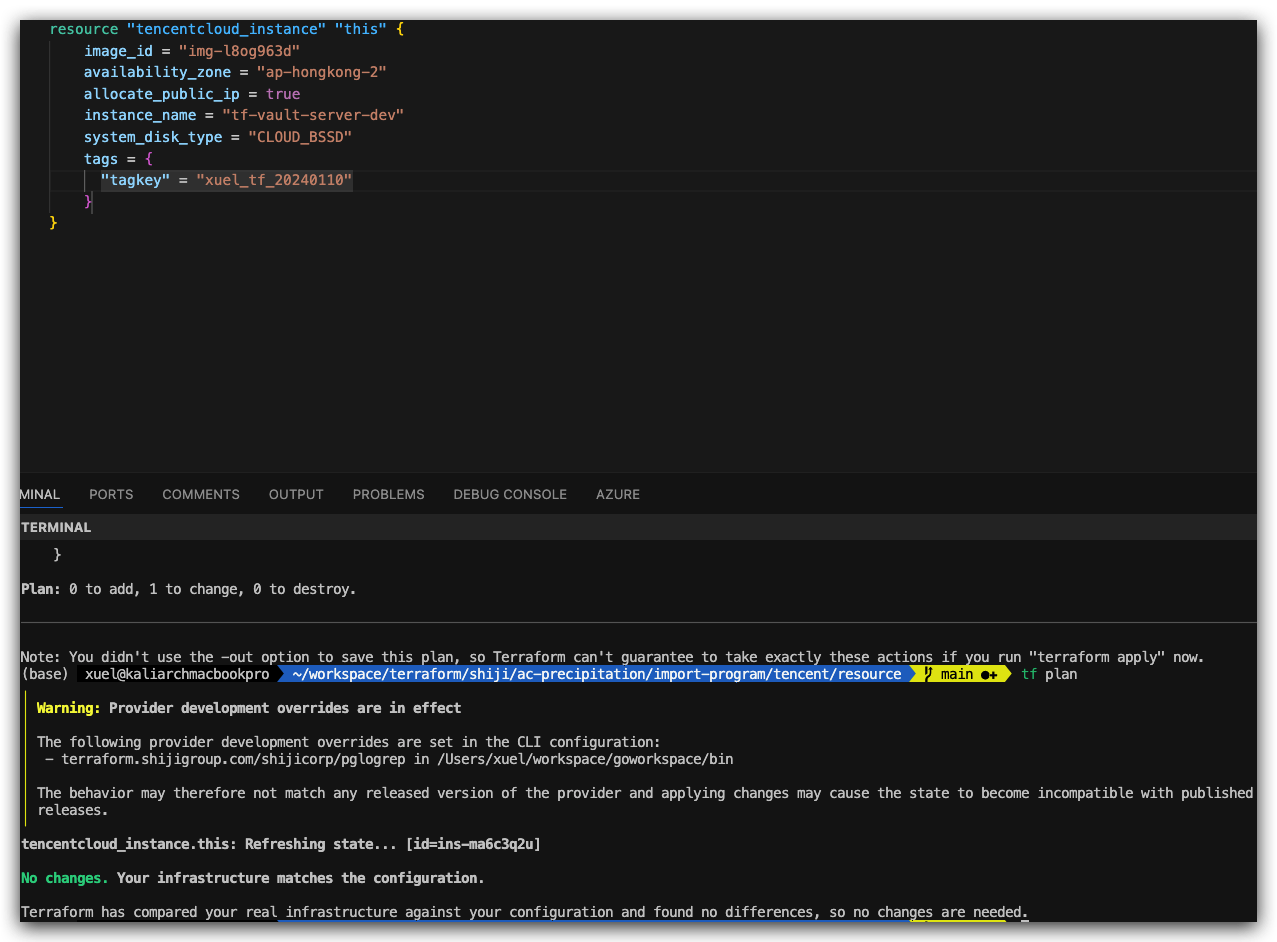
Task: Switch to the PORTS panel tab
Action: (111, 494)
